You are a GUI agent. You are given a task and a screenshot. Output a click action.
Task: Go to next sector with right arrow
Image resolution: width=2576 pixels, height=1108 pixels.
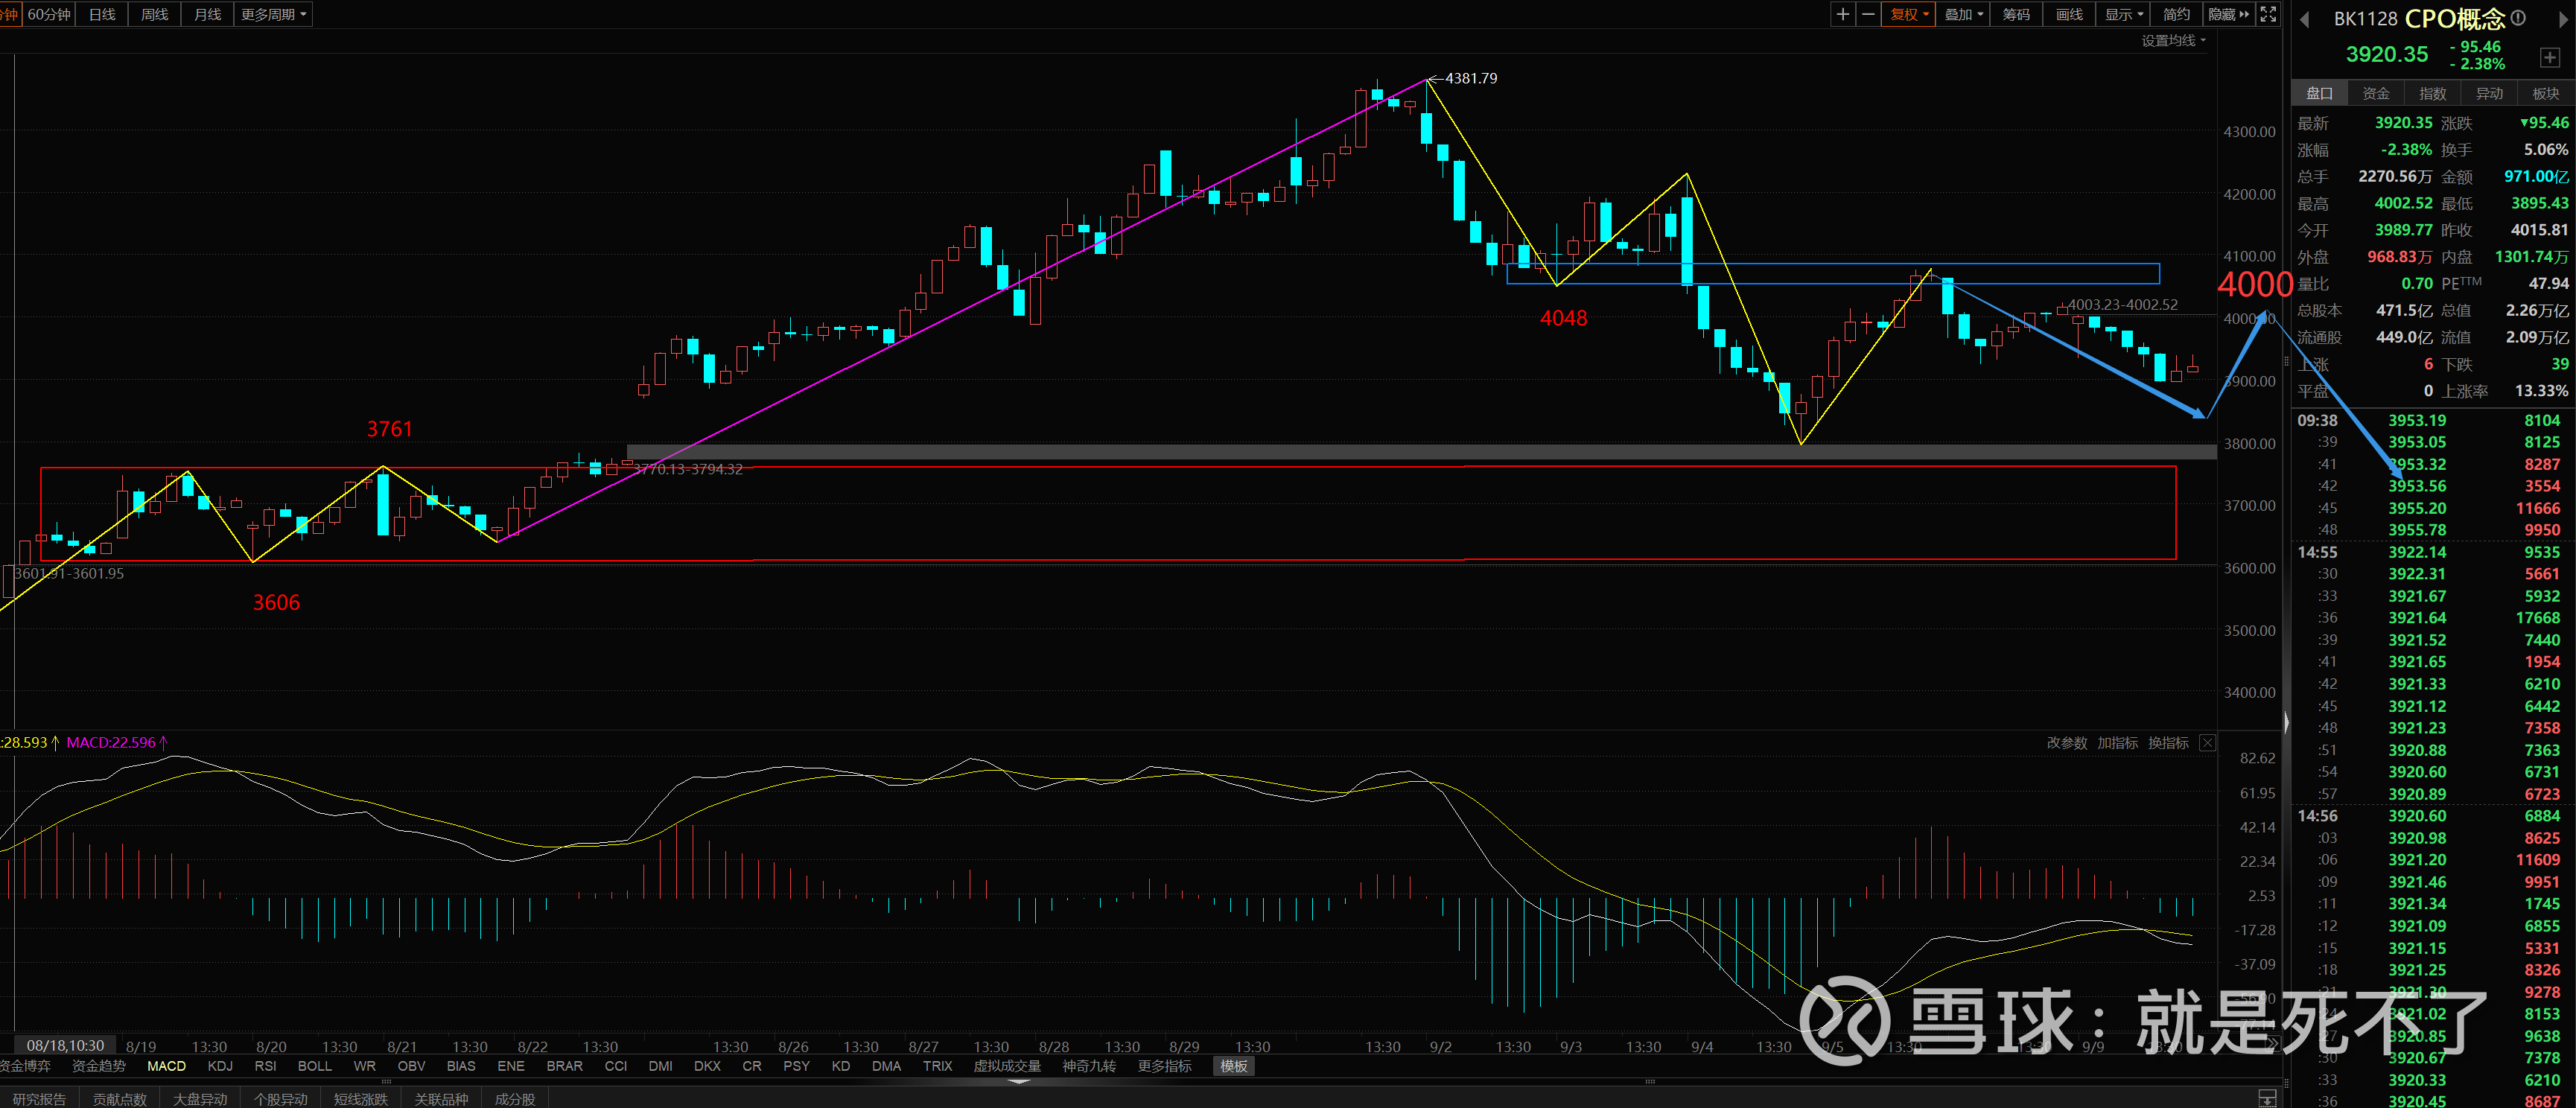click(2564, 19)
